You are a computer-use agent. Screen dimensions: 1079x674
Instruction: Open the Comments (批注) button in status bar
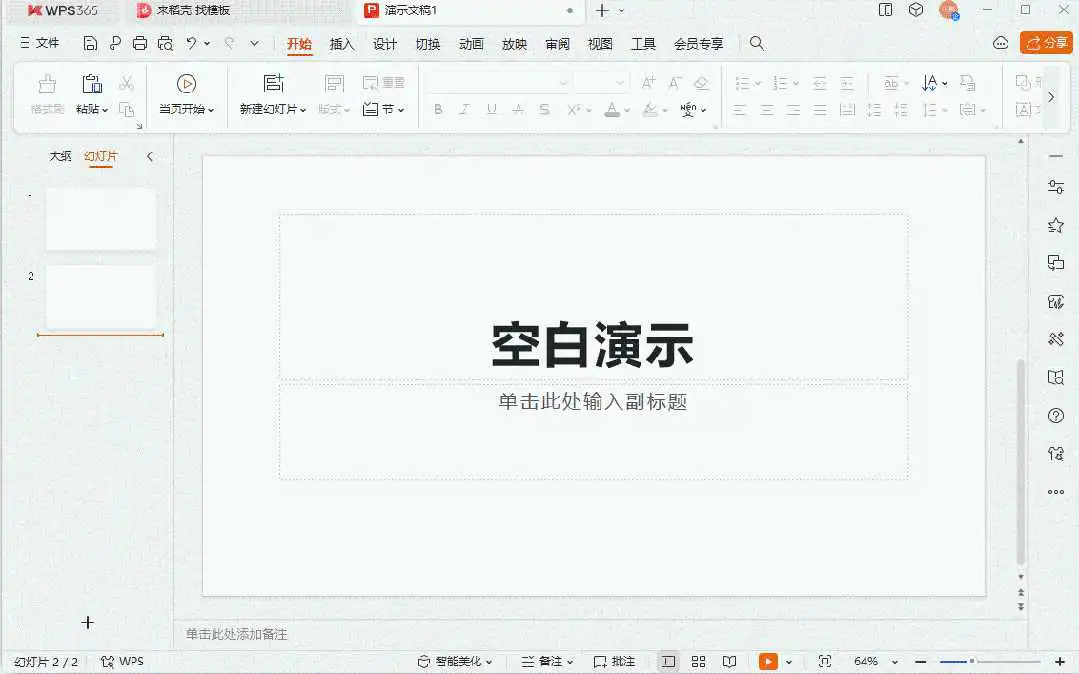tap(615, 661)
